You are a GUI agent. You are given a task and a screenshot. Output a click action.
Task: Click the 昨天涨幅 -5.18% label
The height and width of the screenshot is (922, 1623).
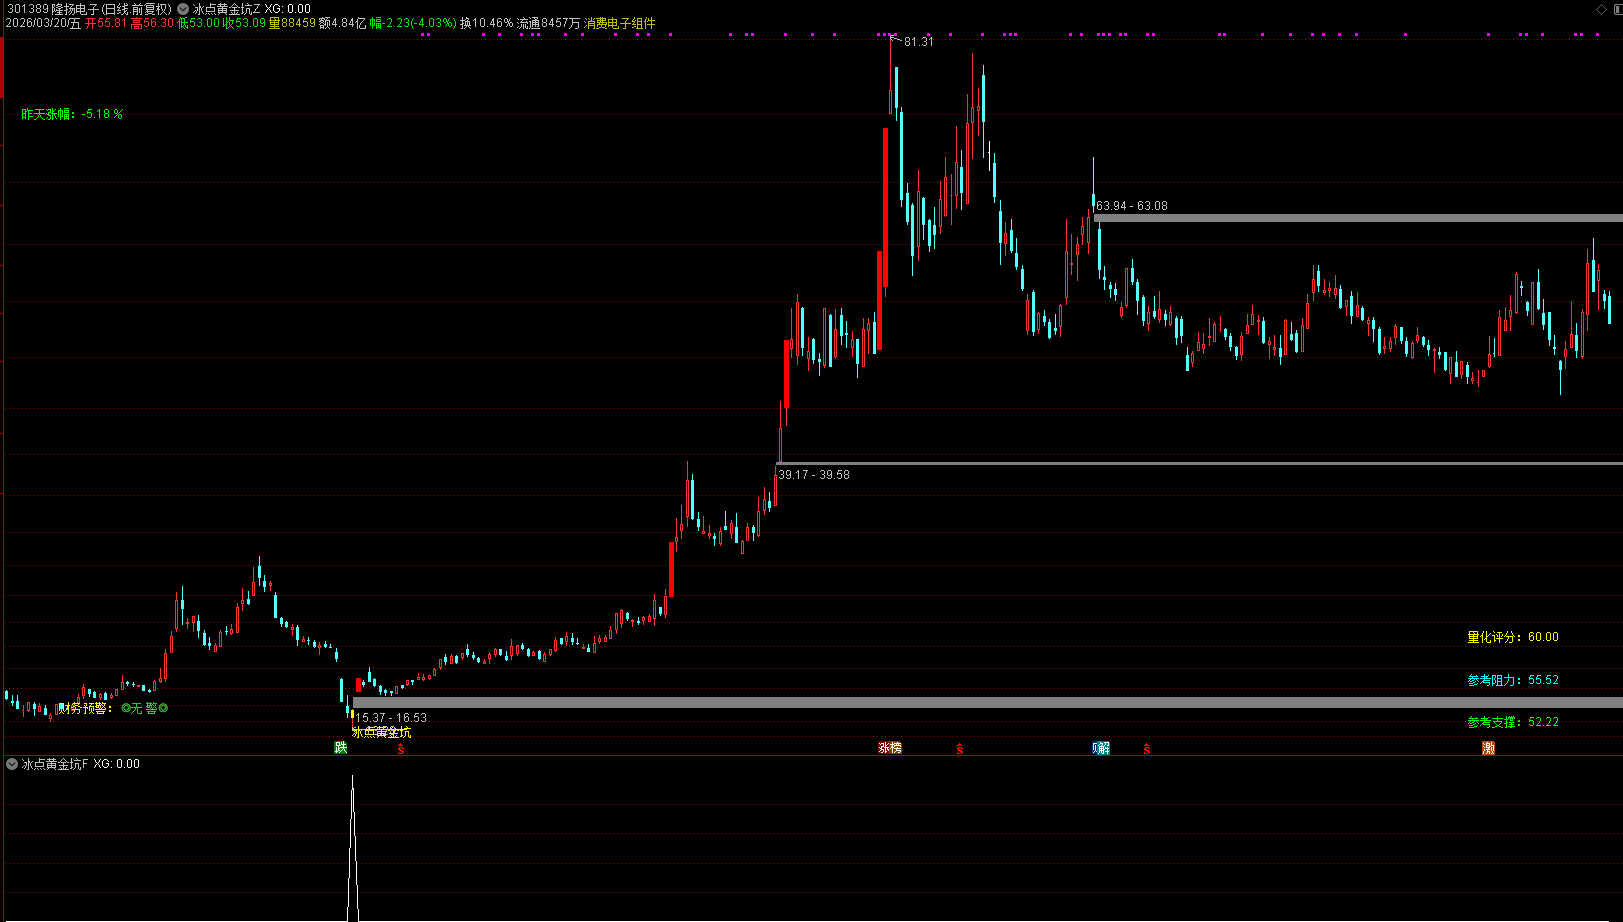coord(72,114)
